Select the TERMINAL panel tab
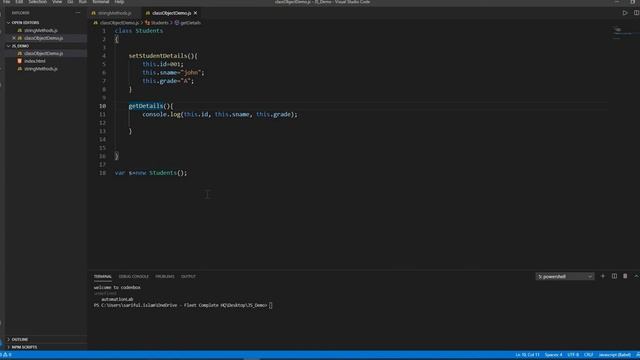The image size is (640, 360). pyautogui.click(x=102, y=276)
